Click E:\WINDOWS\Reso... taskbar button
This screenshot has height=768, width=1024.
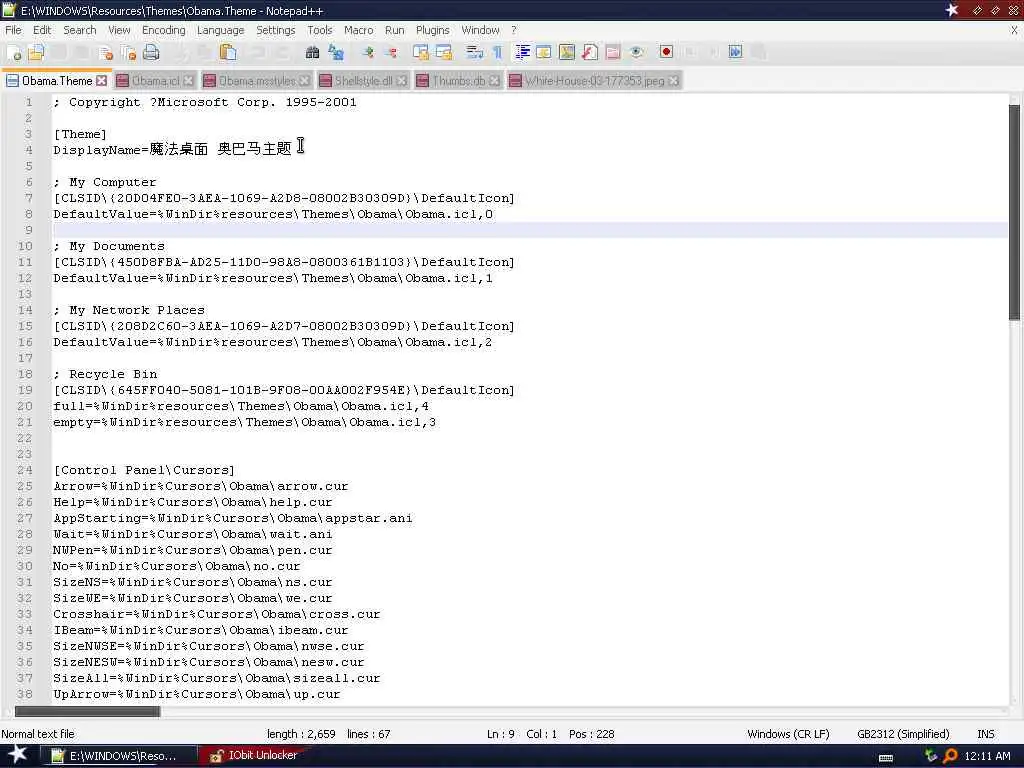119,756
